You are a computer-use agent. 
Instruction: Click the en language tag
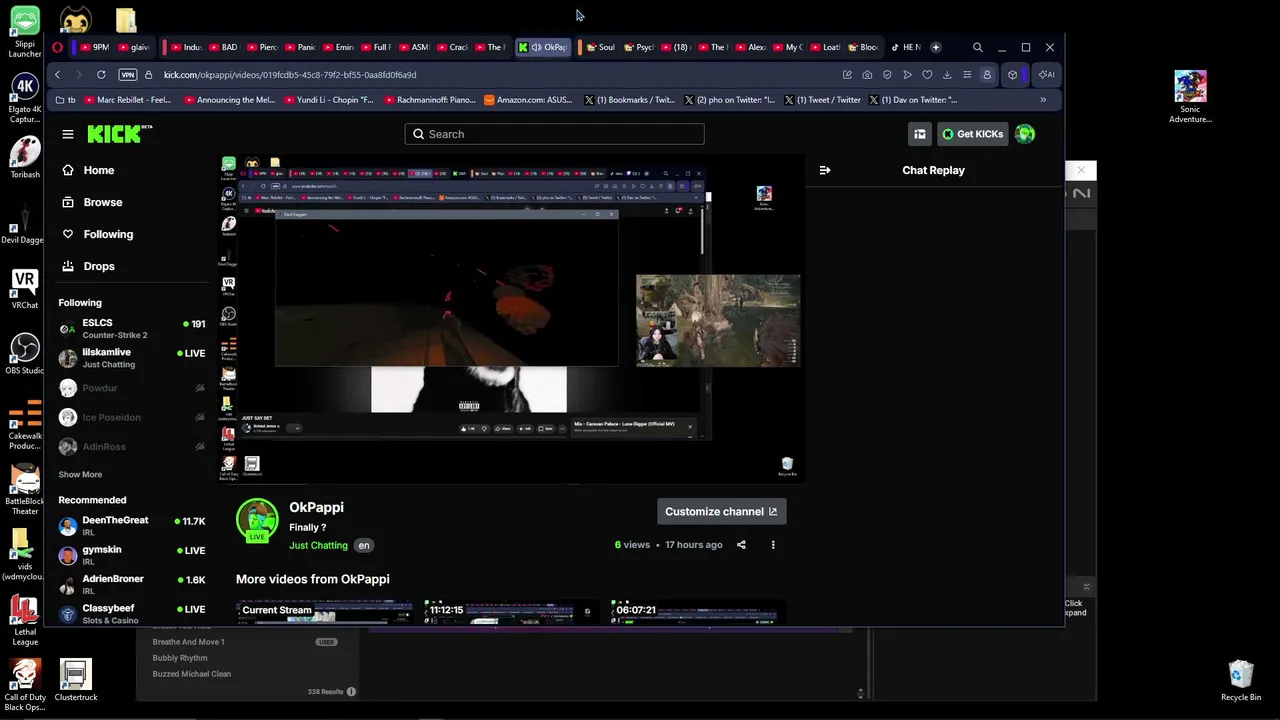tap(364, 545)
